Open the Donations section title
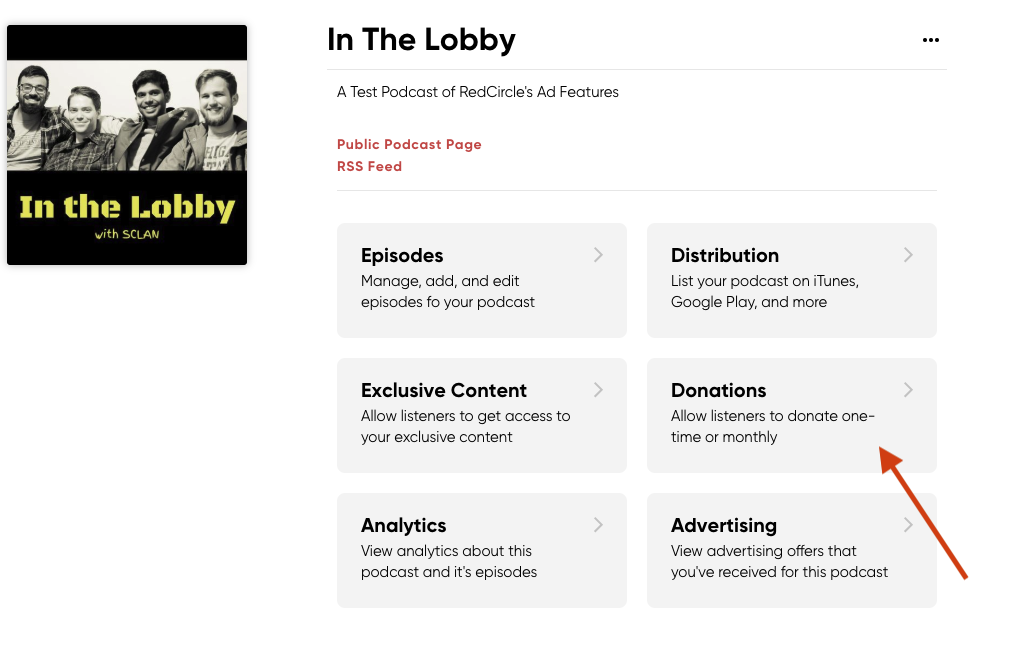Viewport: 1035px width, 662px height. pyautogui.click(x=718, y=390)
